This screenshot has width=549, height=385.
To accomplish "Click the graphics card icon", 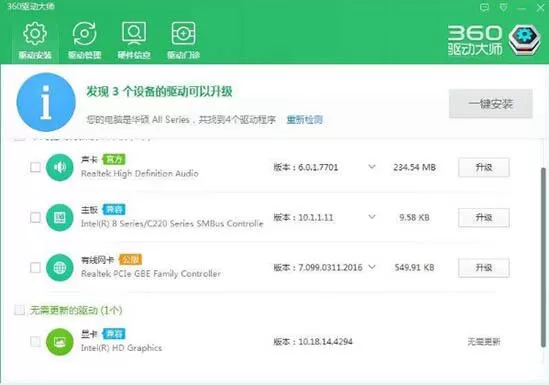I will 60,342.
